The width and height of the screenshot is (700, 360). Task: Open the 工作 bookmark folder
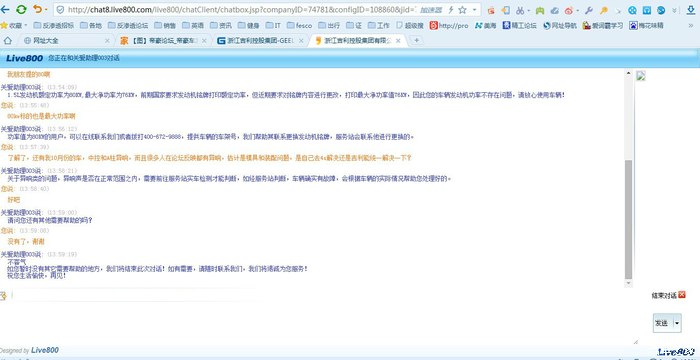point(379,25)
